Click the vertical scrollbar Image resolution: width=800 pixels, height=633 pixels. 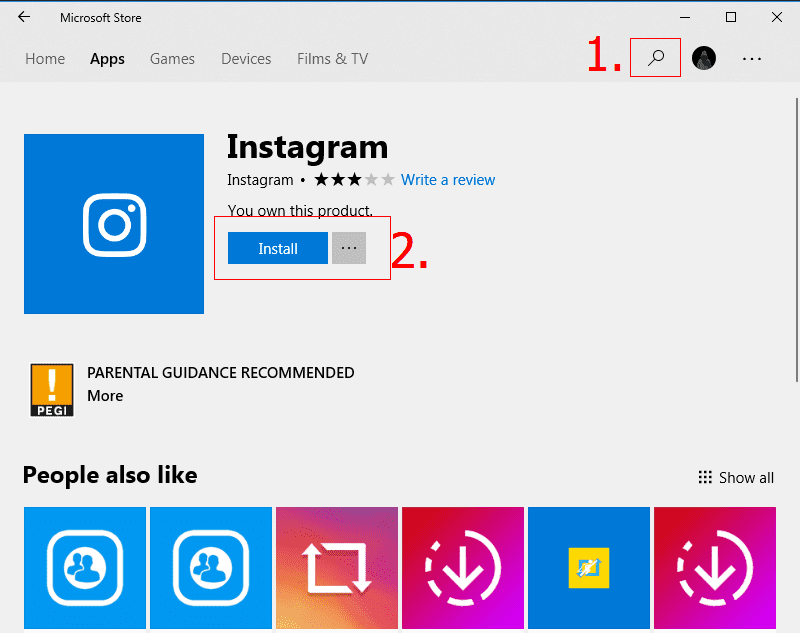(x=796, y=240)
